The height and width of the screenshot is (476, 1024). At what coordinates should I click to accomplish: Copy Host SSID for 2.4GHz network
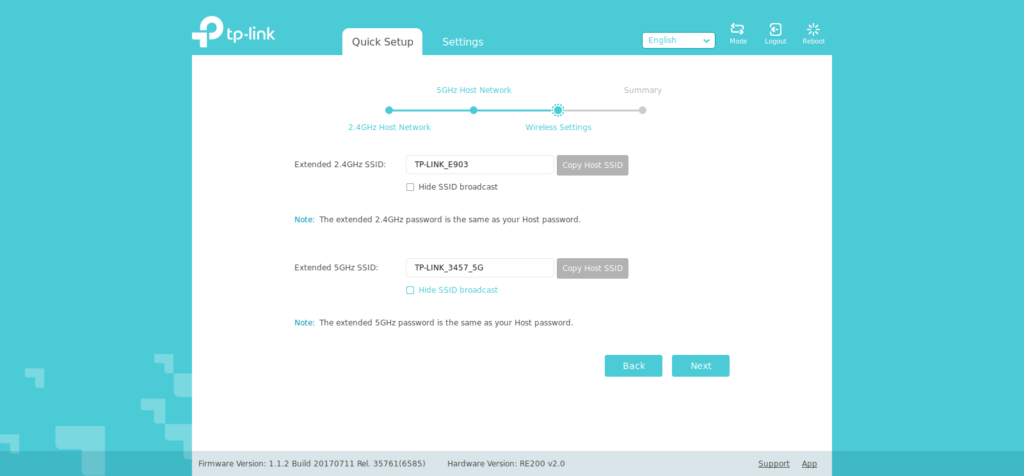[x=592, y=165]
